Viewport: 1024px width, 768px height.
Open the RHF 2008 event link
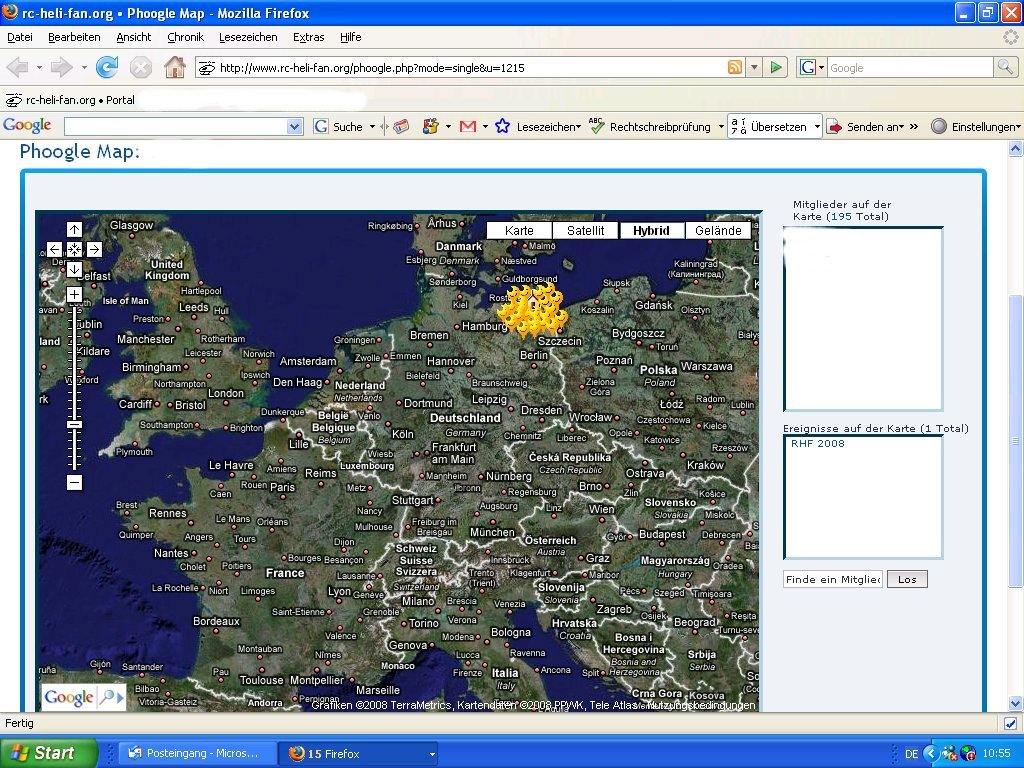click(818, 443)
